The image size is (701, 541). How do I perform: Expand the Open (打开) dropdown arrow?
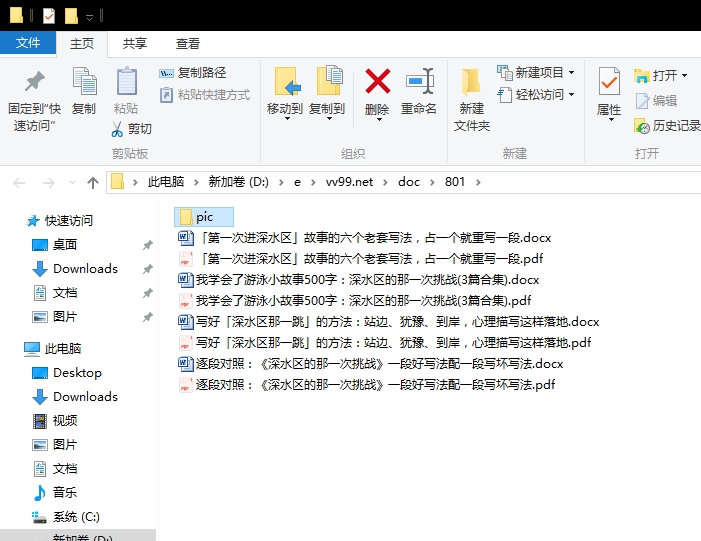[x=684, y=76]
